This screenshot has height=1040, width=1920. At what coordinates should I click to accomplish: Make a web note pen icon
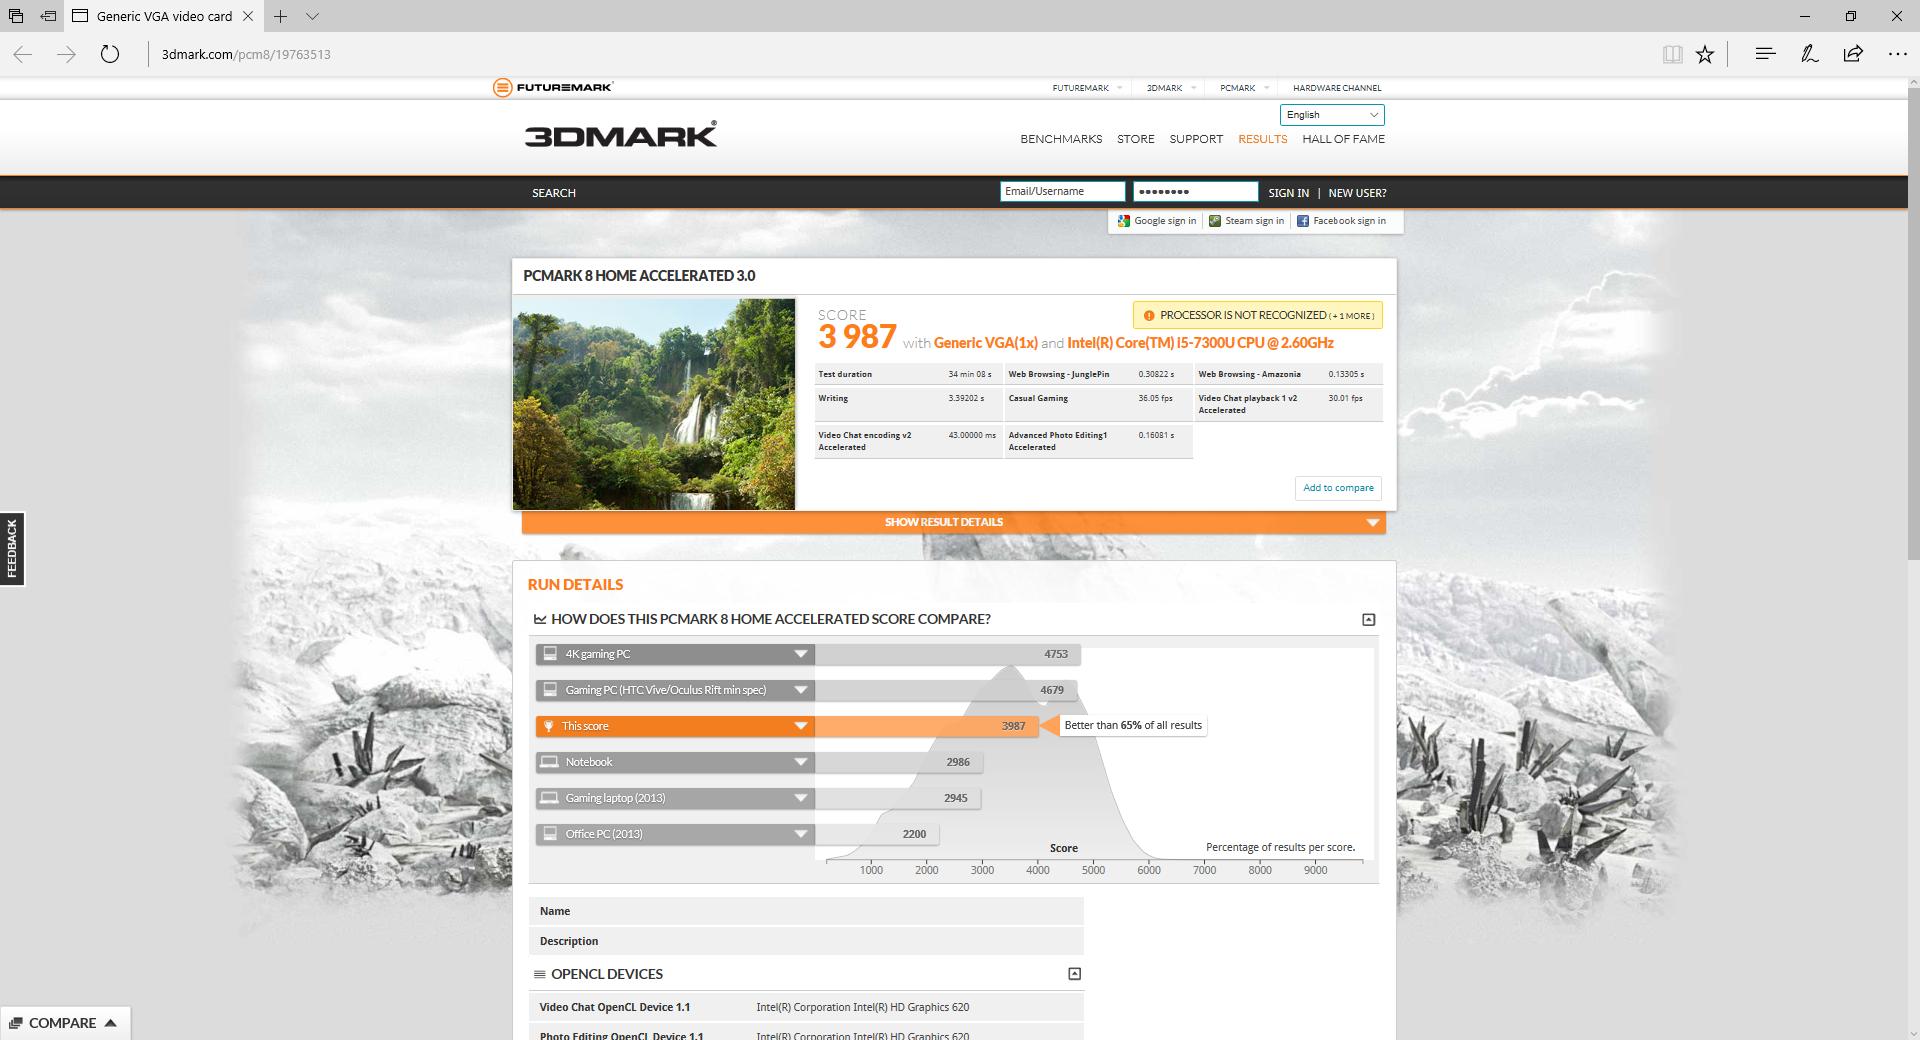[1809, 54]
